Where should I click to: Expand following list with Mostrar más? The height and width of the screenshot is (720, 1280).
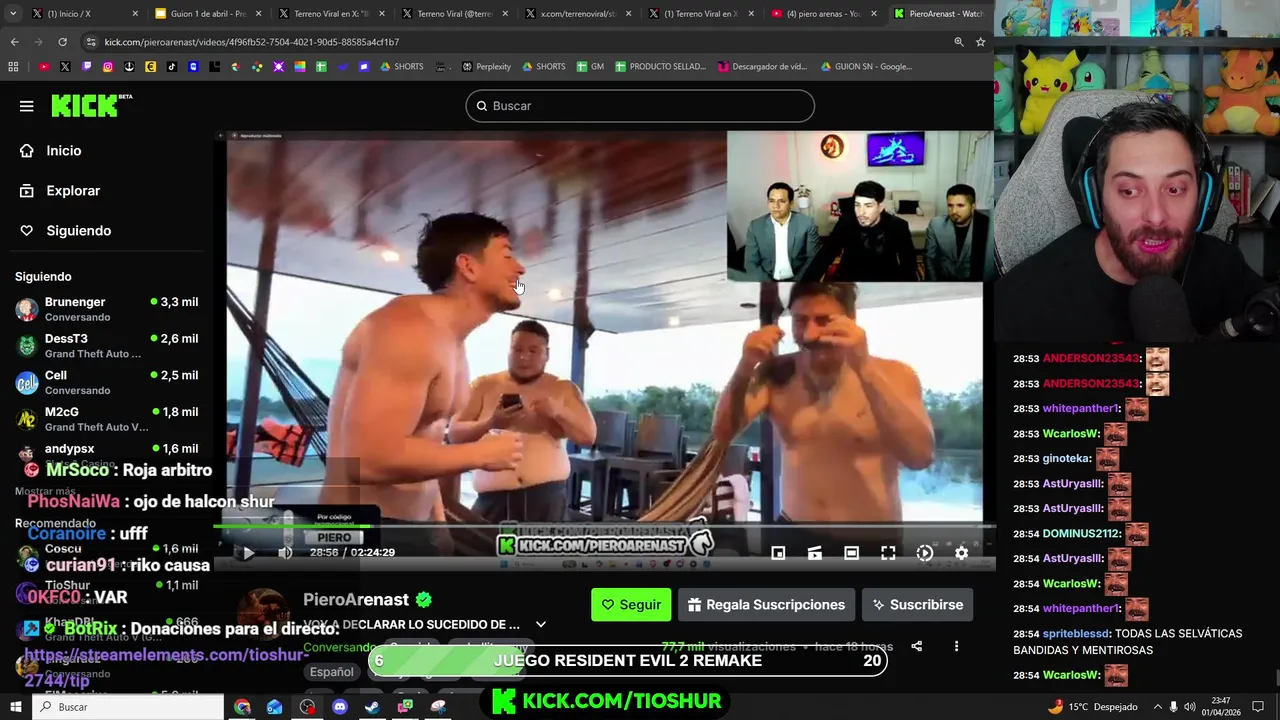(x=45, y=491)
